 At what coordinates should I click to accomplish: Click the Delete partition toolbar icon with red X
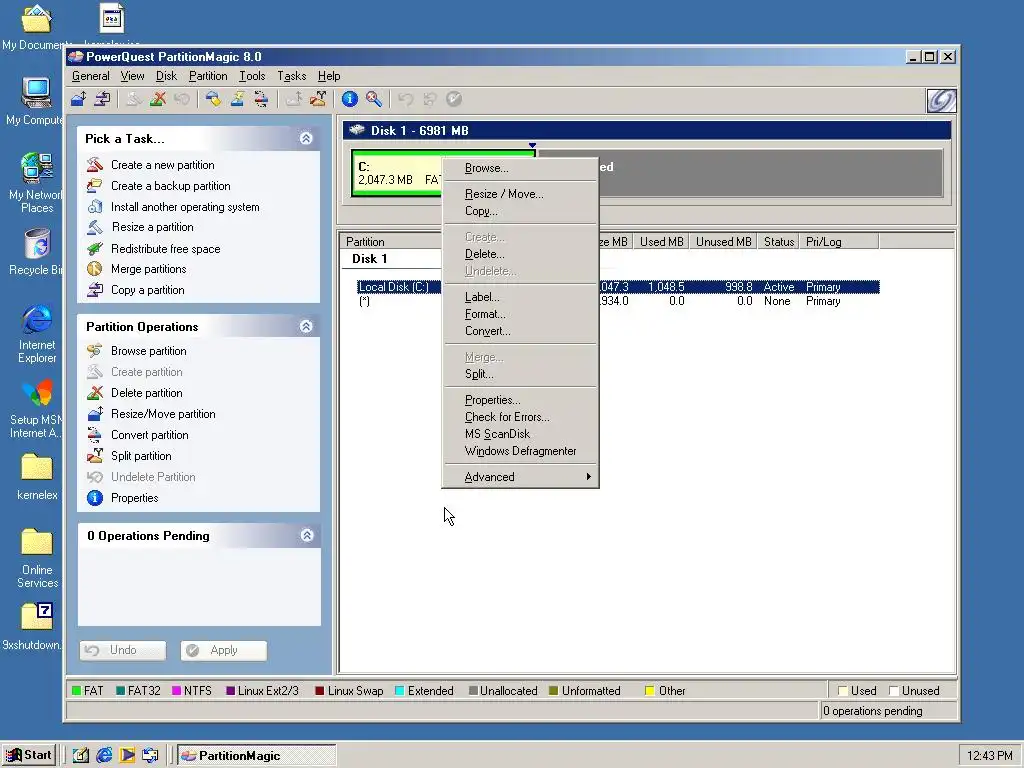coord(157,99)
